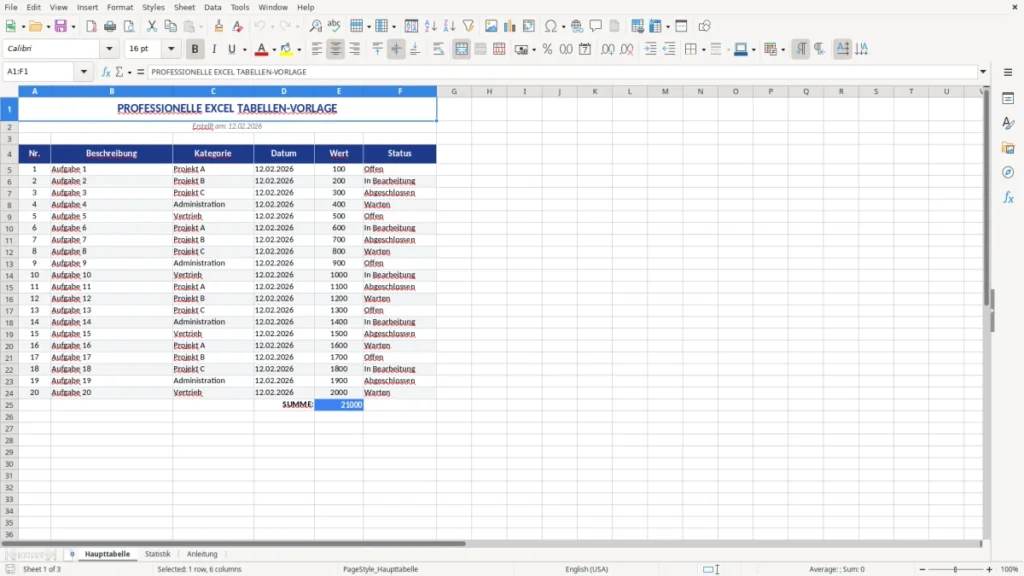Click the Format as Date icon
This screenshot has height=576, width=1024.
click(x=585, y=49)
